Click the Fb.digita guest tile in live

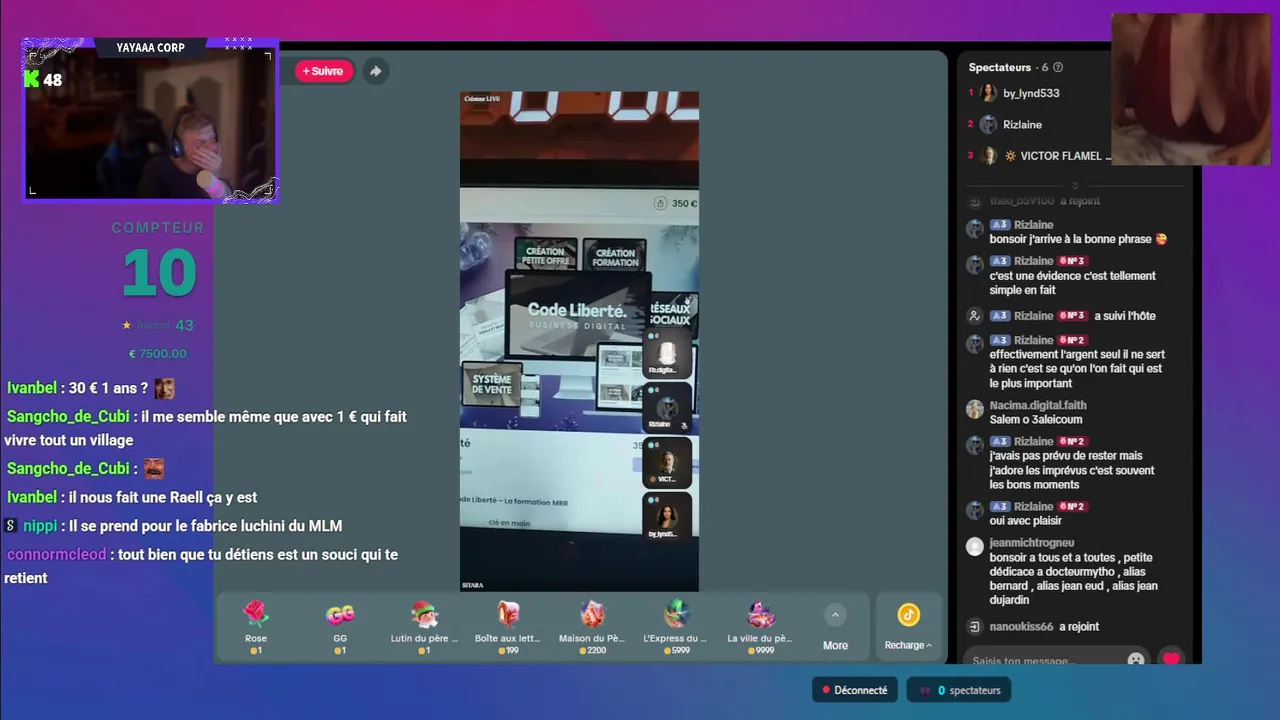click(x=667, y=353)
